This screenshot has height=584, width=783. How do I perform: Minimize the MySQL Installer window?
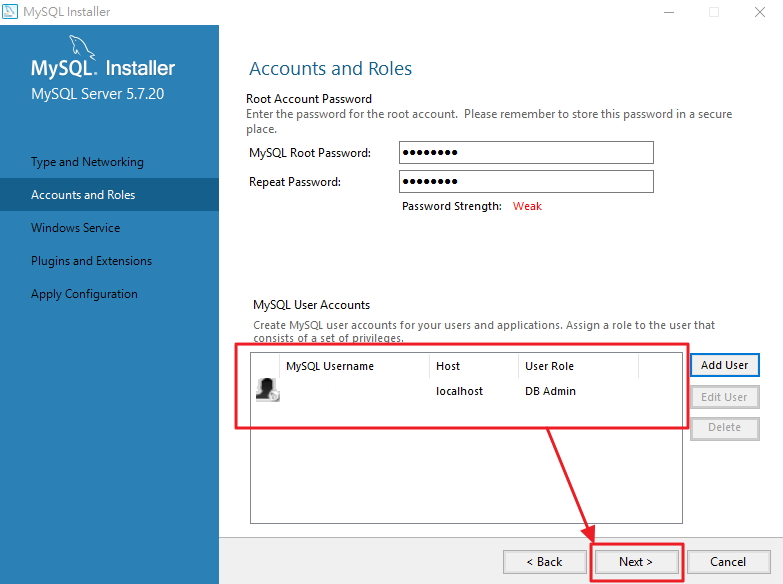click(x=669, y=12)
